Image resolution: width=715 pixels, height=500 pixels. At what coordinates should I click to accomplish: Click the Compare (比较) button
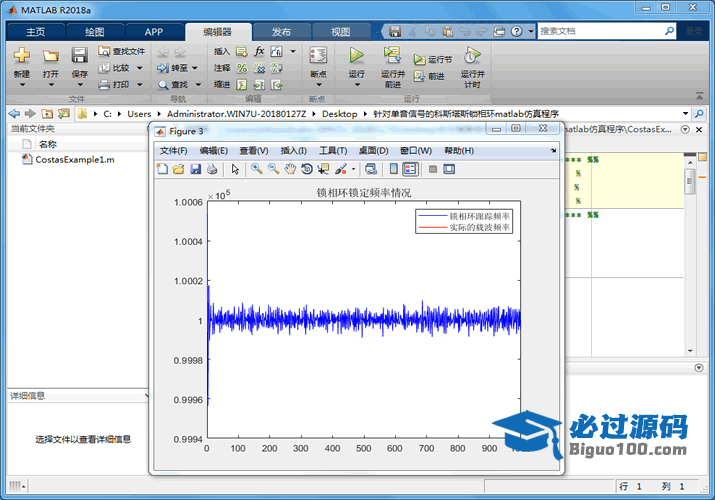pos(116,68)
